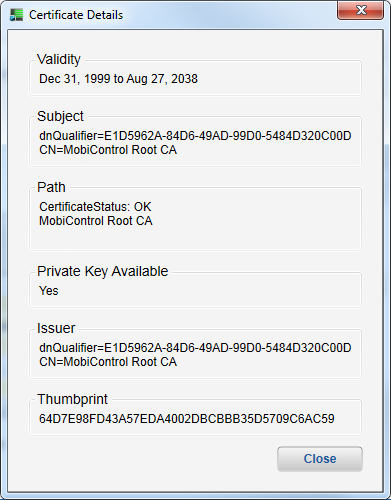Click Issuer CN=MobiControl Root CA line
391x500 pixels.
pos(108,362)
